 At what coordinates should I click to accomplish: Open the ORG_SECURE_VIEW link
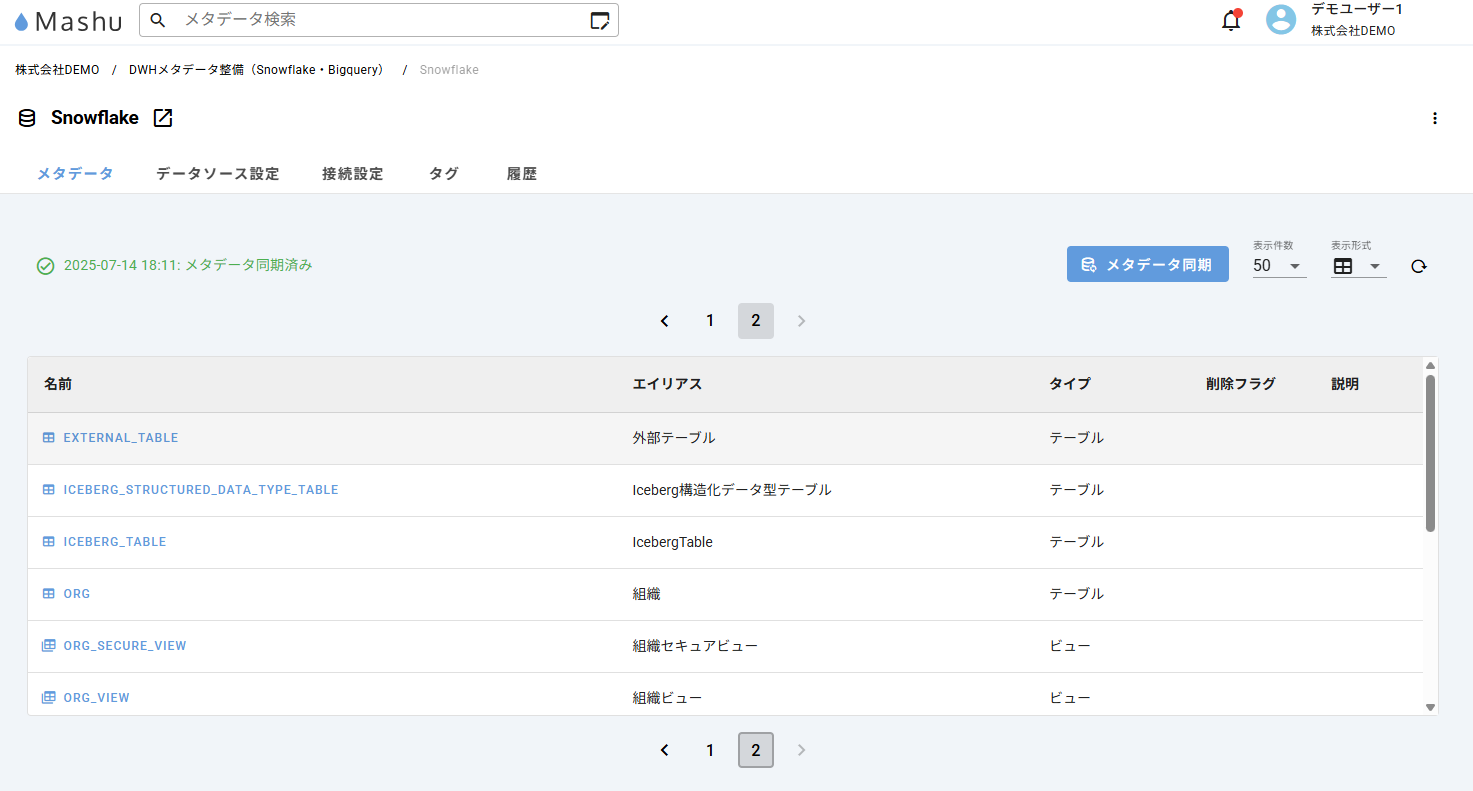(125, 646)
